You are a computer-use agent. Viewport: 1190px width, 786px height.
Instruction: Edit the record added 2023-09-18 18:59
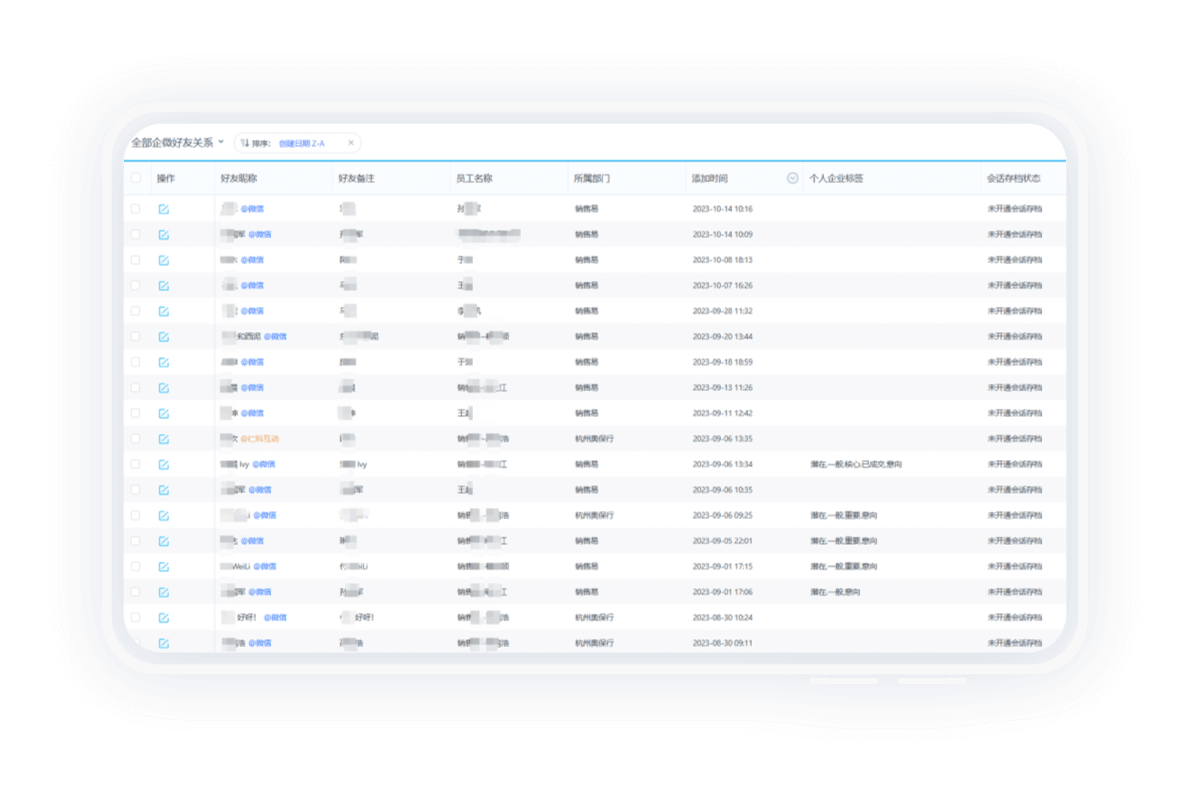(163, 362)
